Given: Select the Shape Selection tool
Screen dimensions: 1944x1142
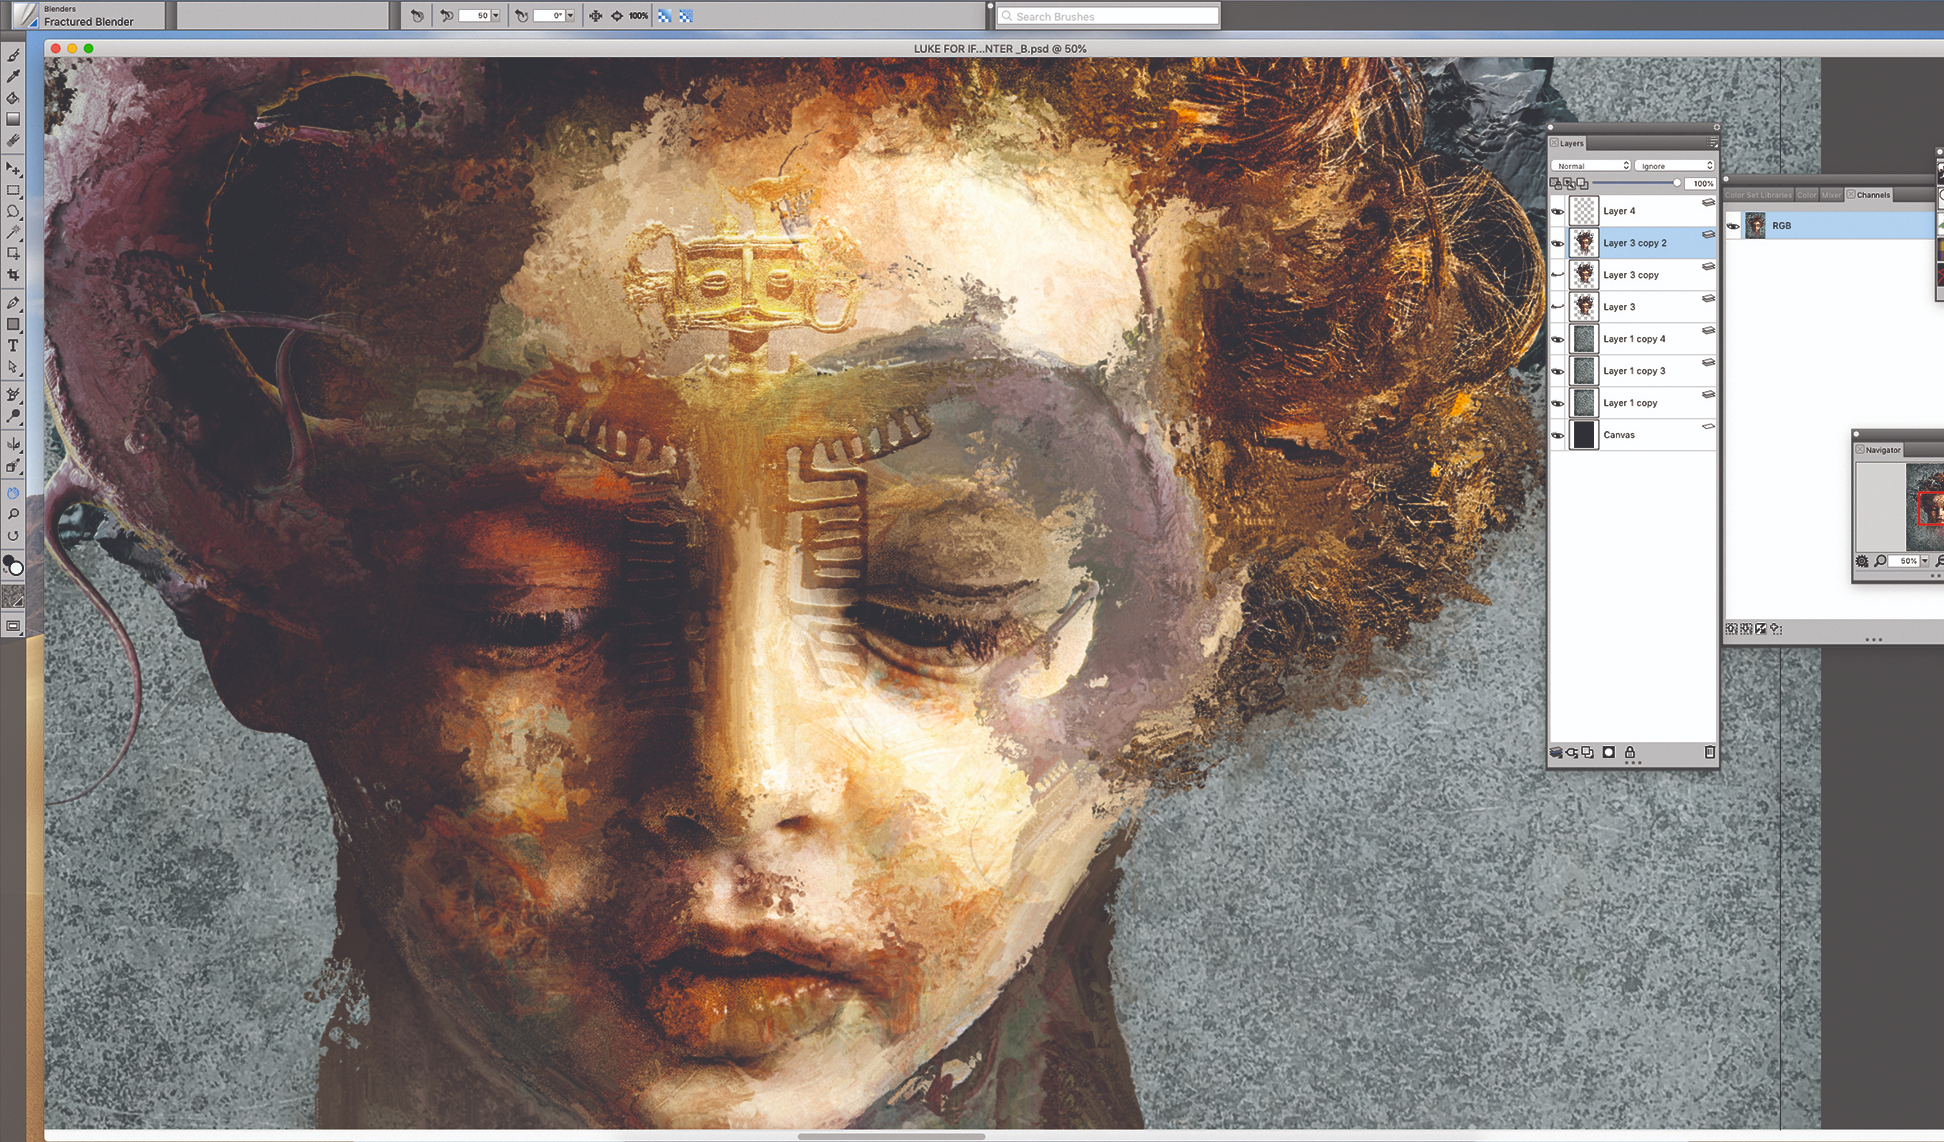Looking at the screenshot, I should (x=13, y=366).
